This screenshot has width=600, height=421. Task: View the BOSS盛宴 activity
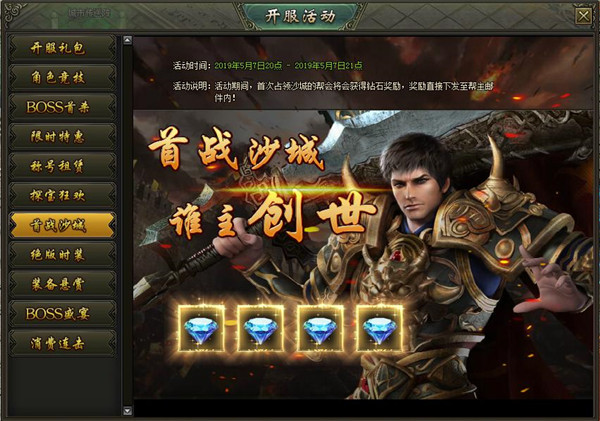pos(62,314)
